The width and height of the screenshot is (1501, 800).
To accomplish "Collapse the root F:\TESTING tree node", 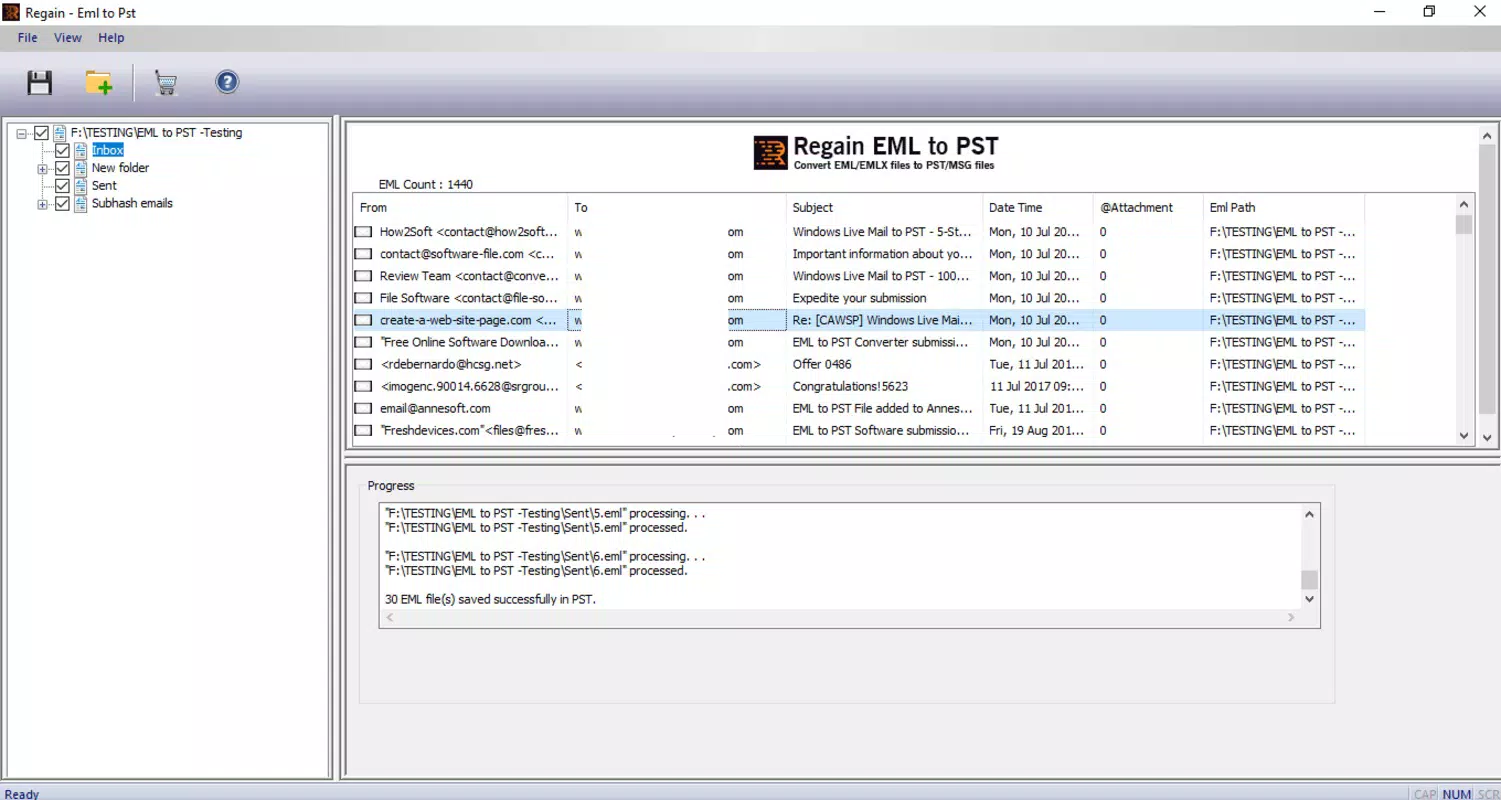I will [x=22, y=133].
